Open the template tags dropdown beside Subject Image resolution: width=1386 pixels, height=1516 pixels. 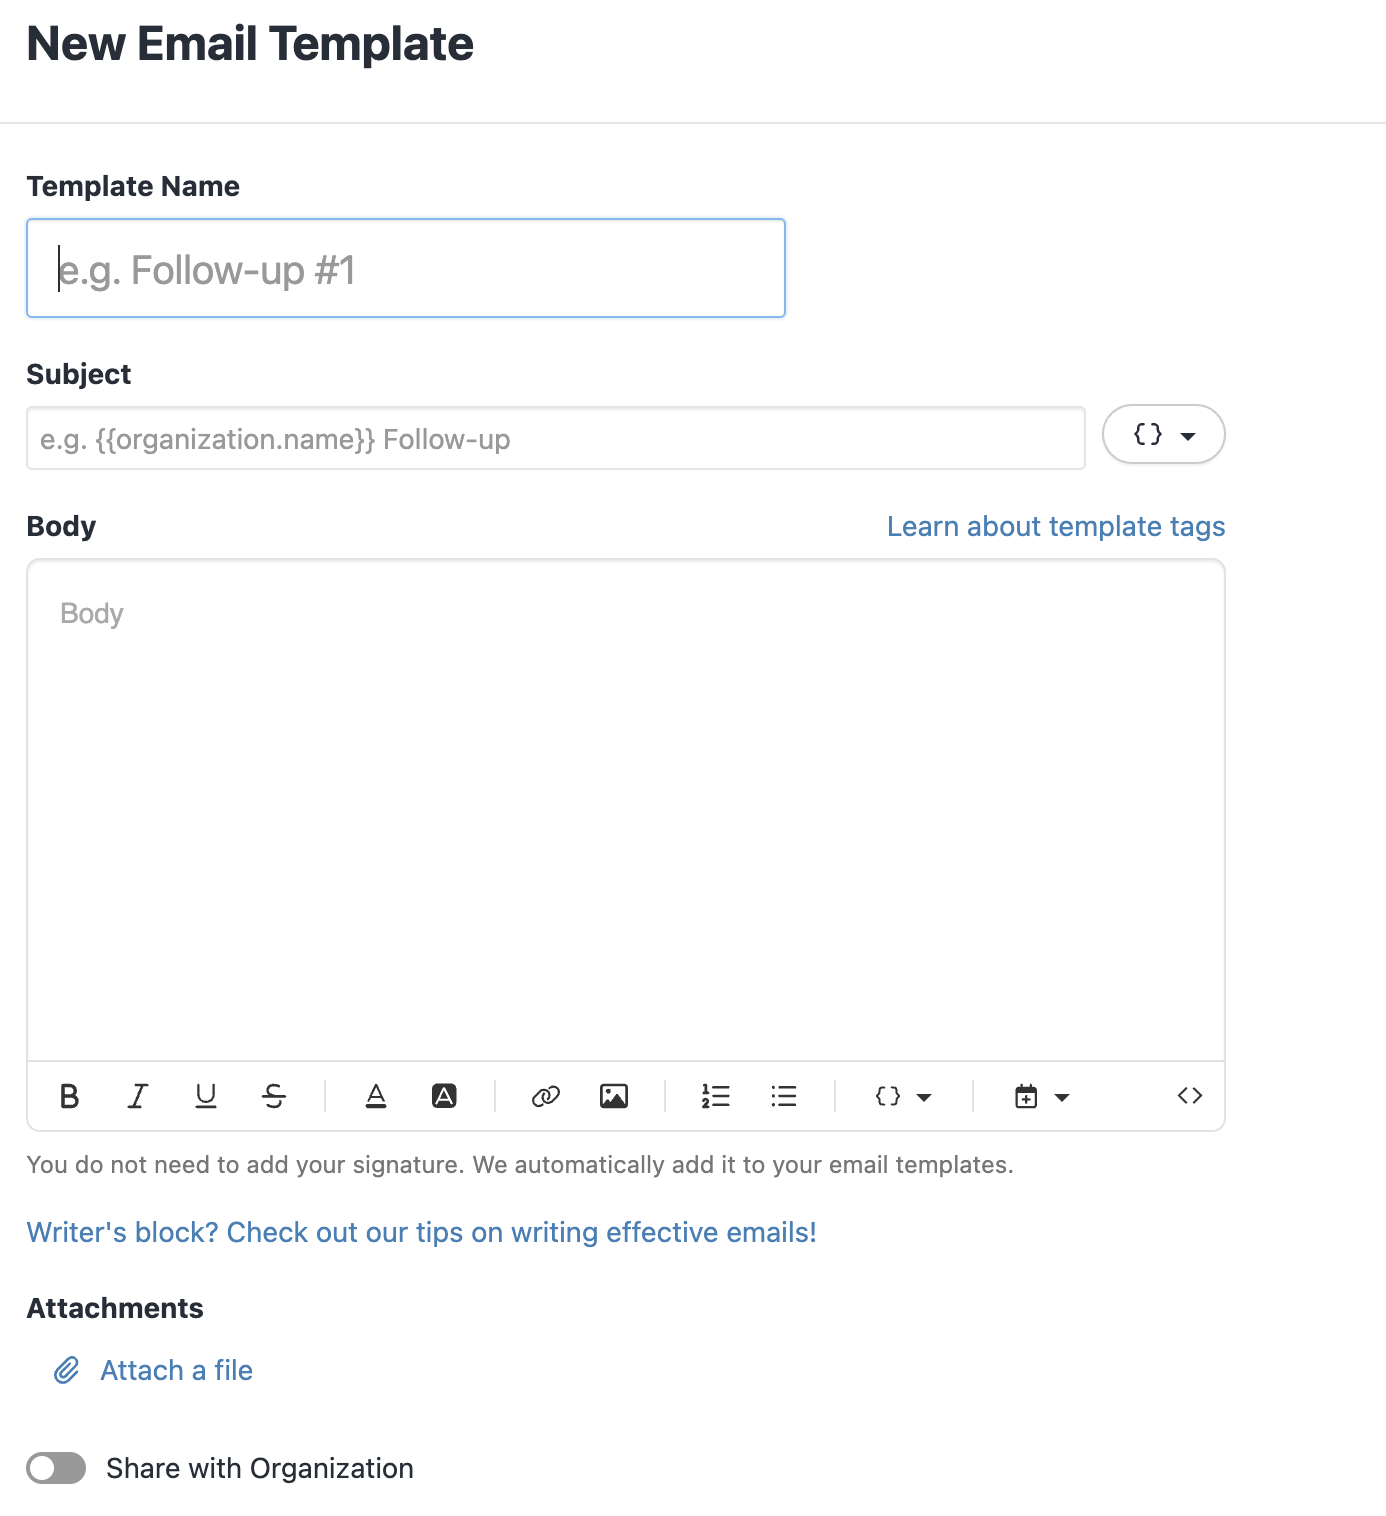(1163, 435)
